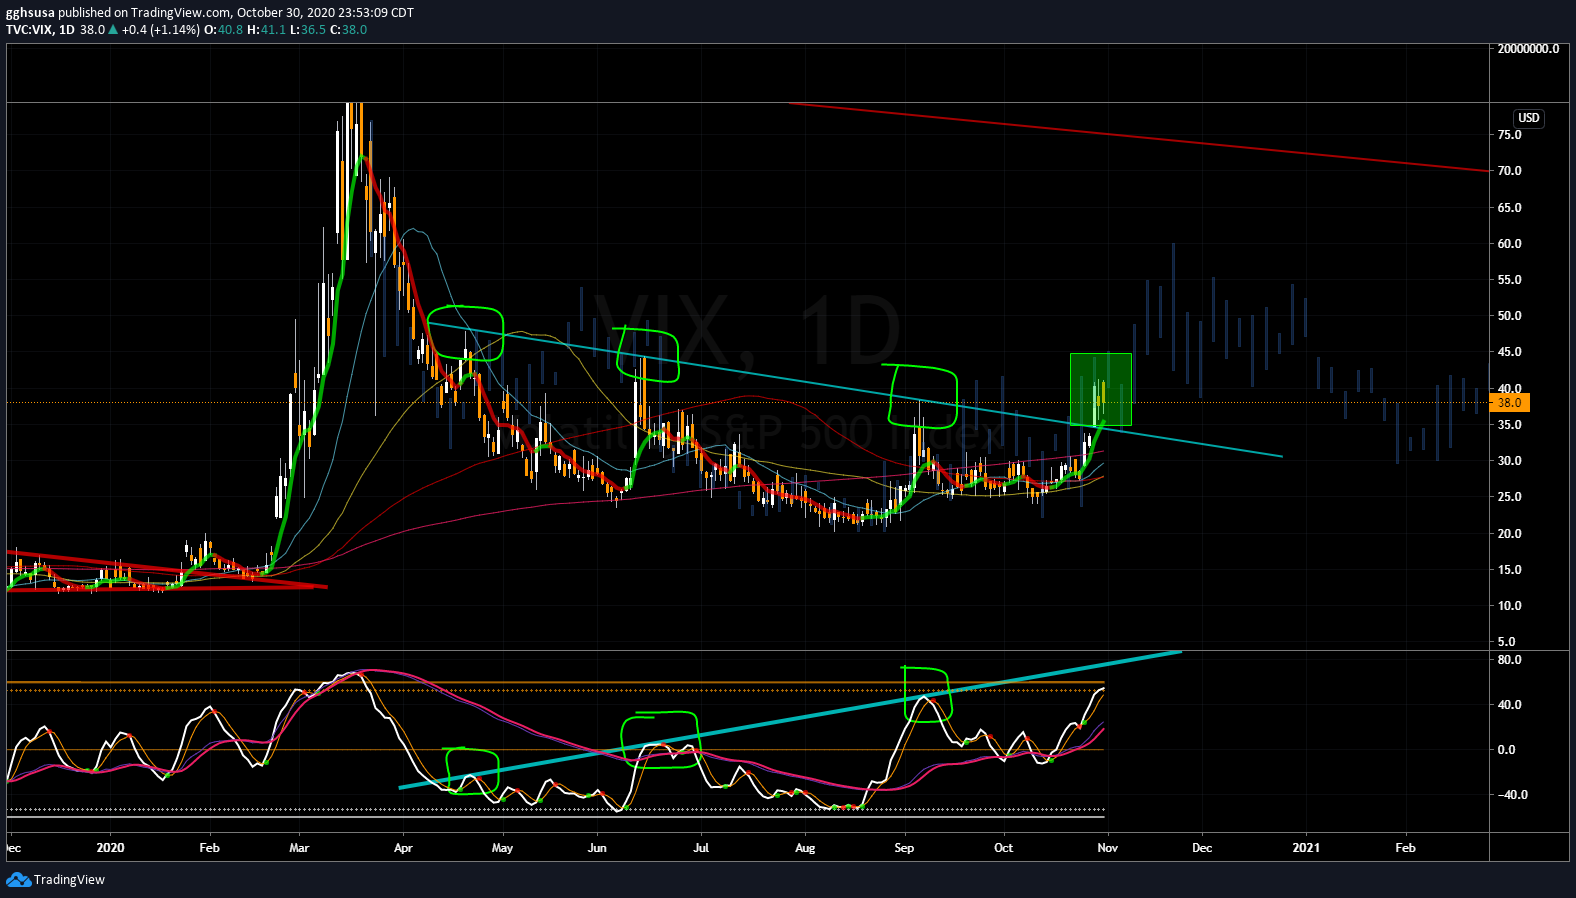Screen dimensions: 1576x898
Task: Click the 2021 year label on time axis
Action: coord(1306,848)
